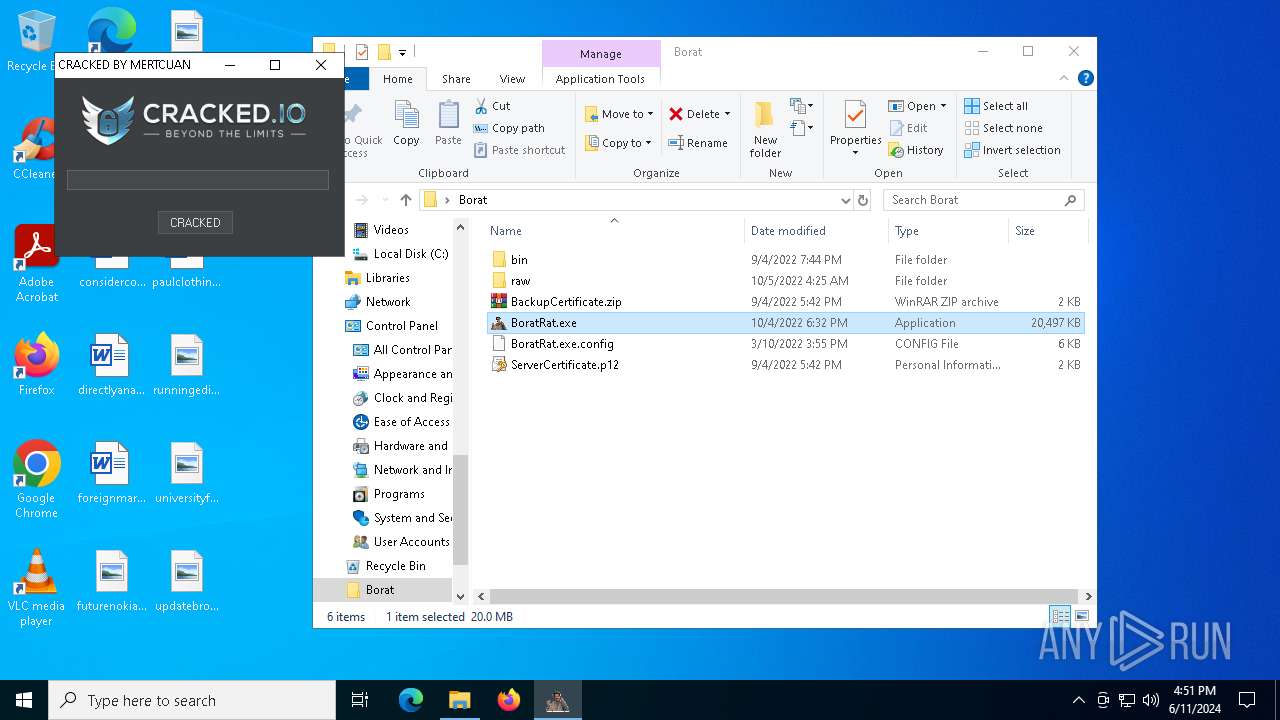Click Copy path in ribbon
The width and height of the screenshot is (1280, 720).
click(x=508, y=128)
